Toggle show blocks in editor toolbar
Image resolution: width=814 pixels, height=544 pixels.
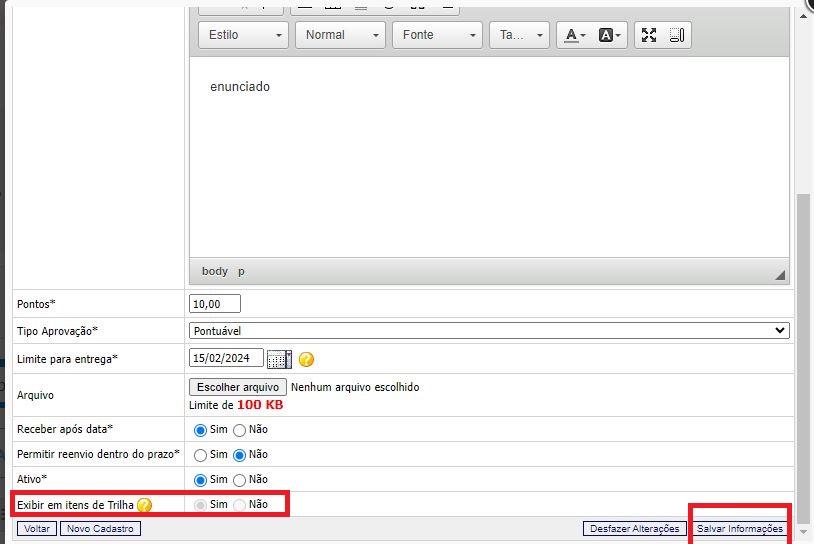pos(676,35)
